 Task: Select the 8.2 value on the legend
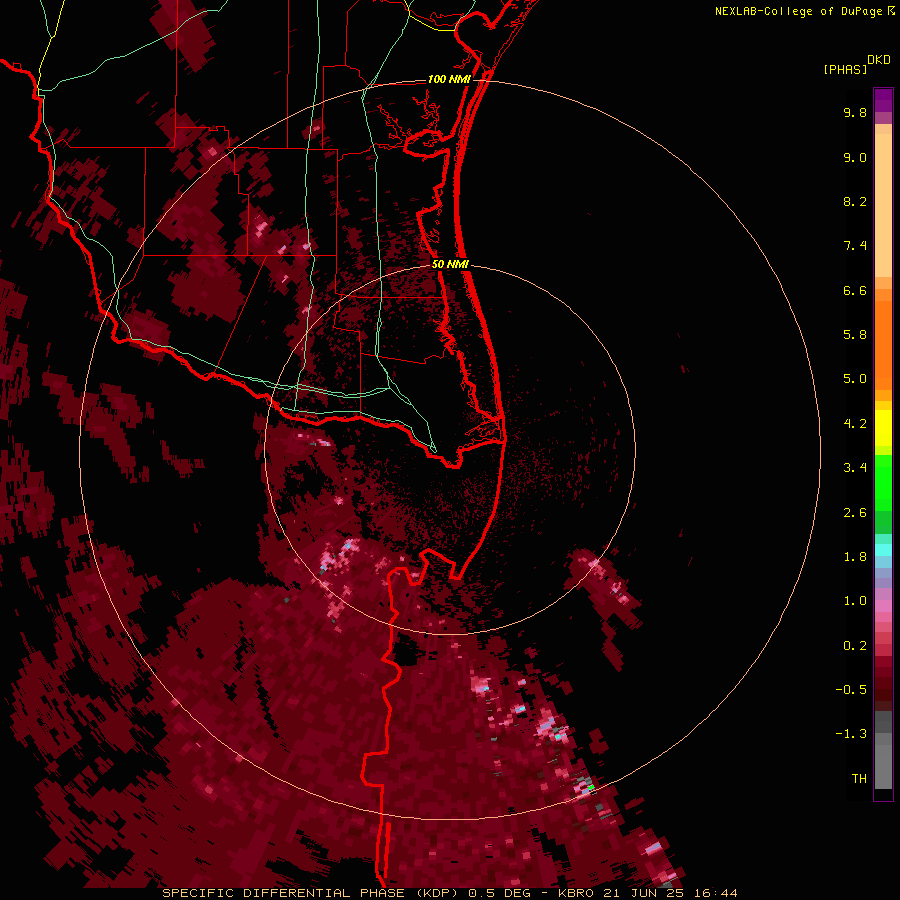(855, 201)
